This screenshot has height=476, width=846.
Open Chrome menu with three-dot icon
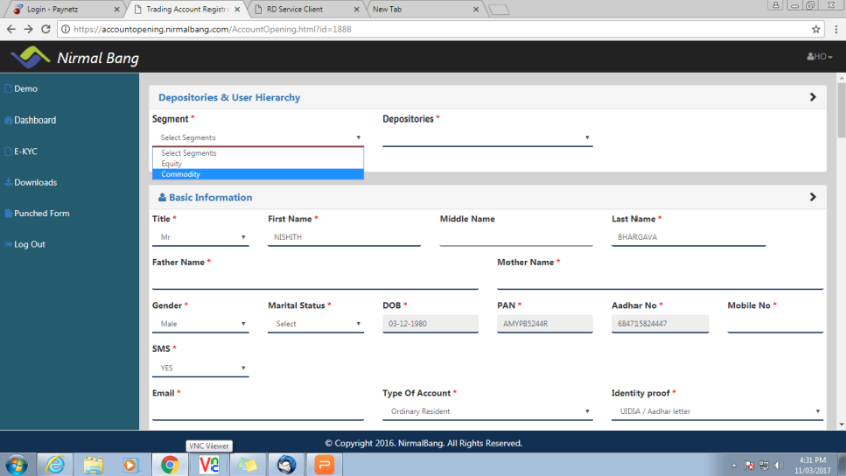(834, 29)
